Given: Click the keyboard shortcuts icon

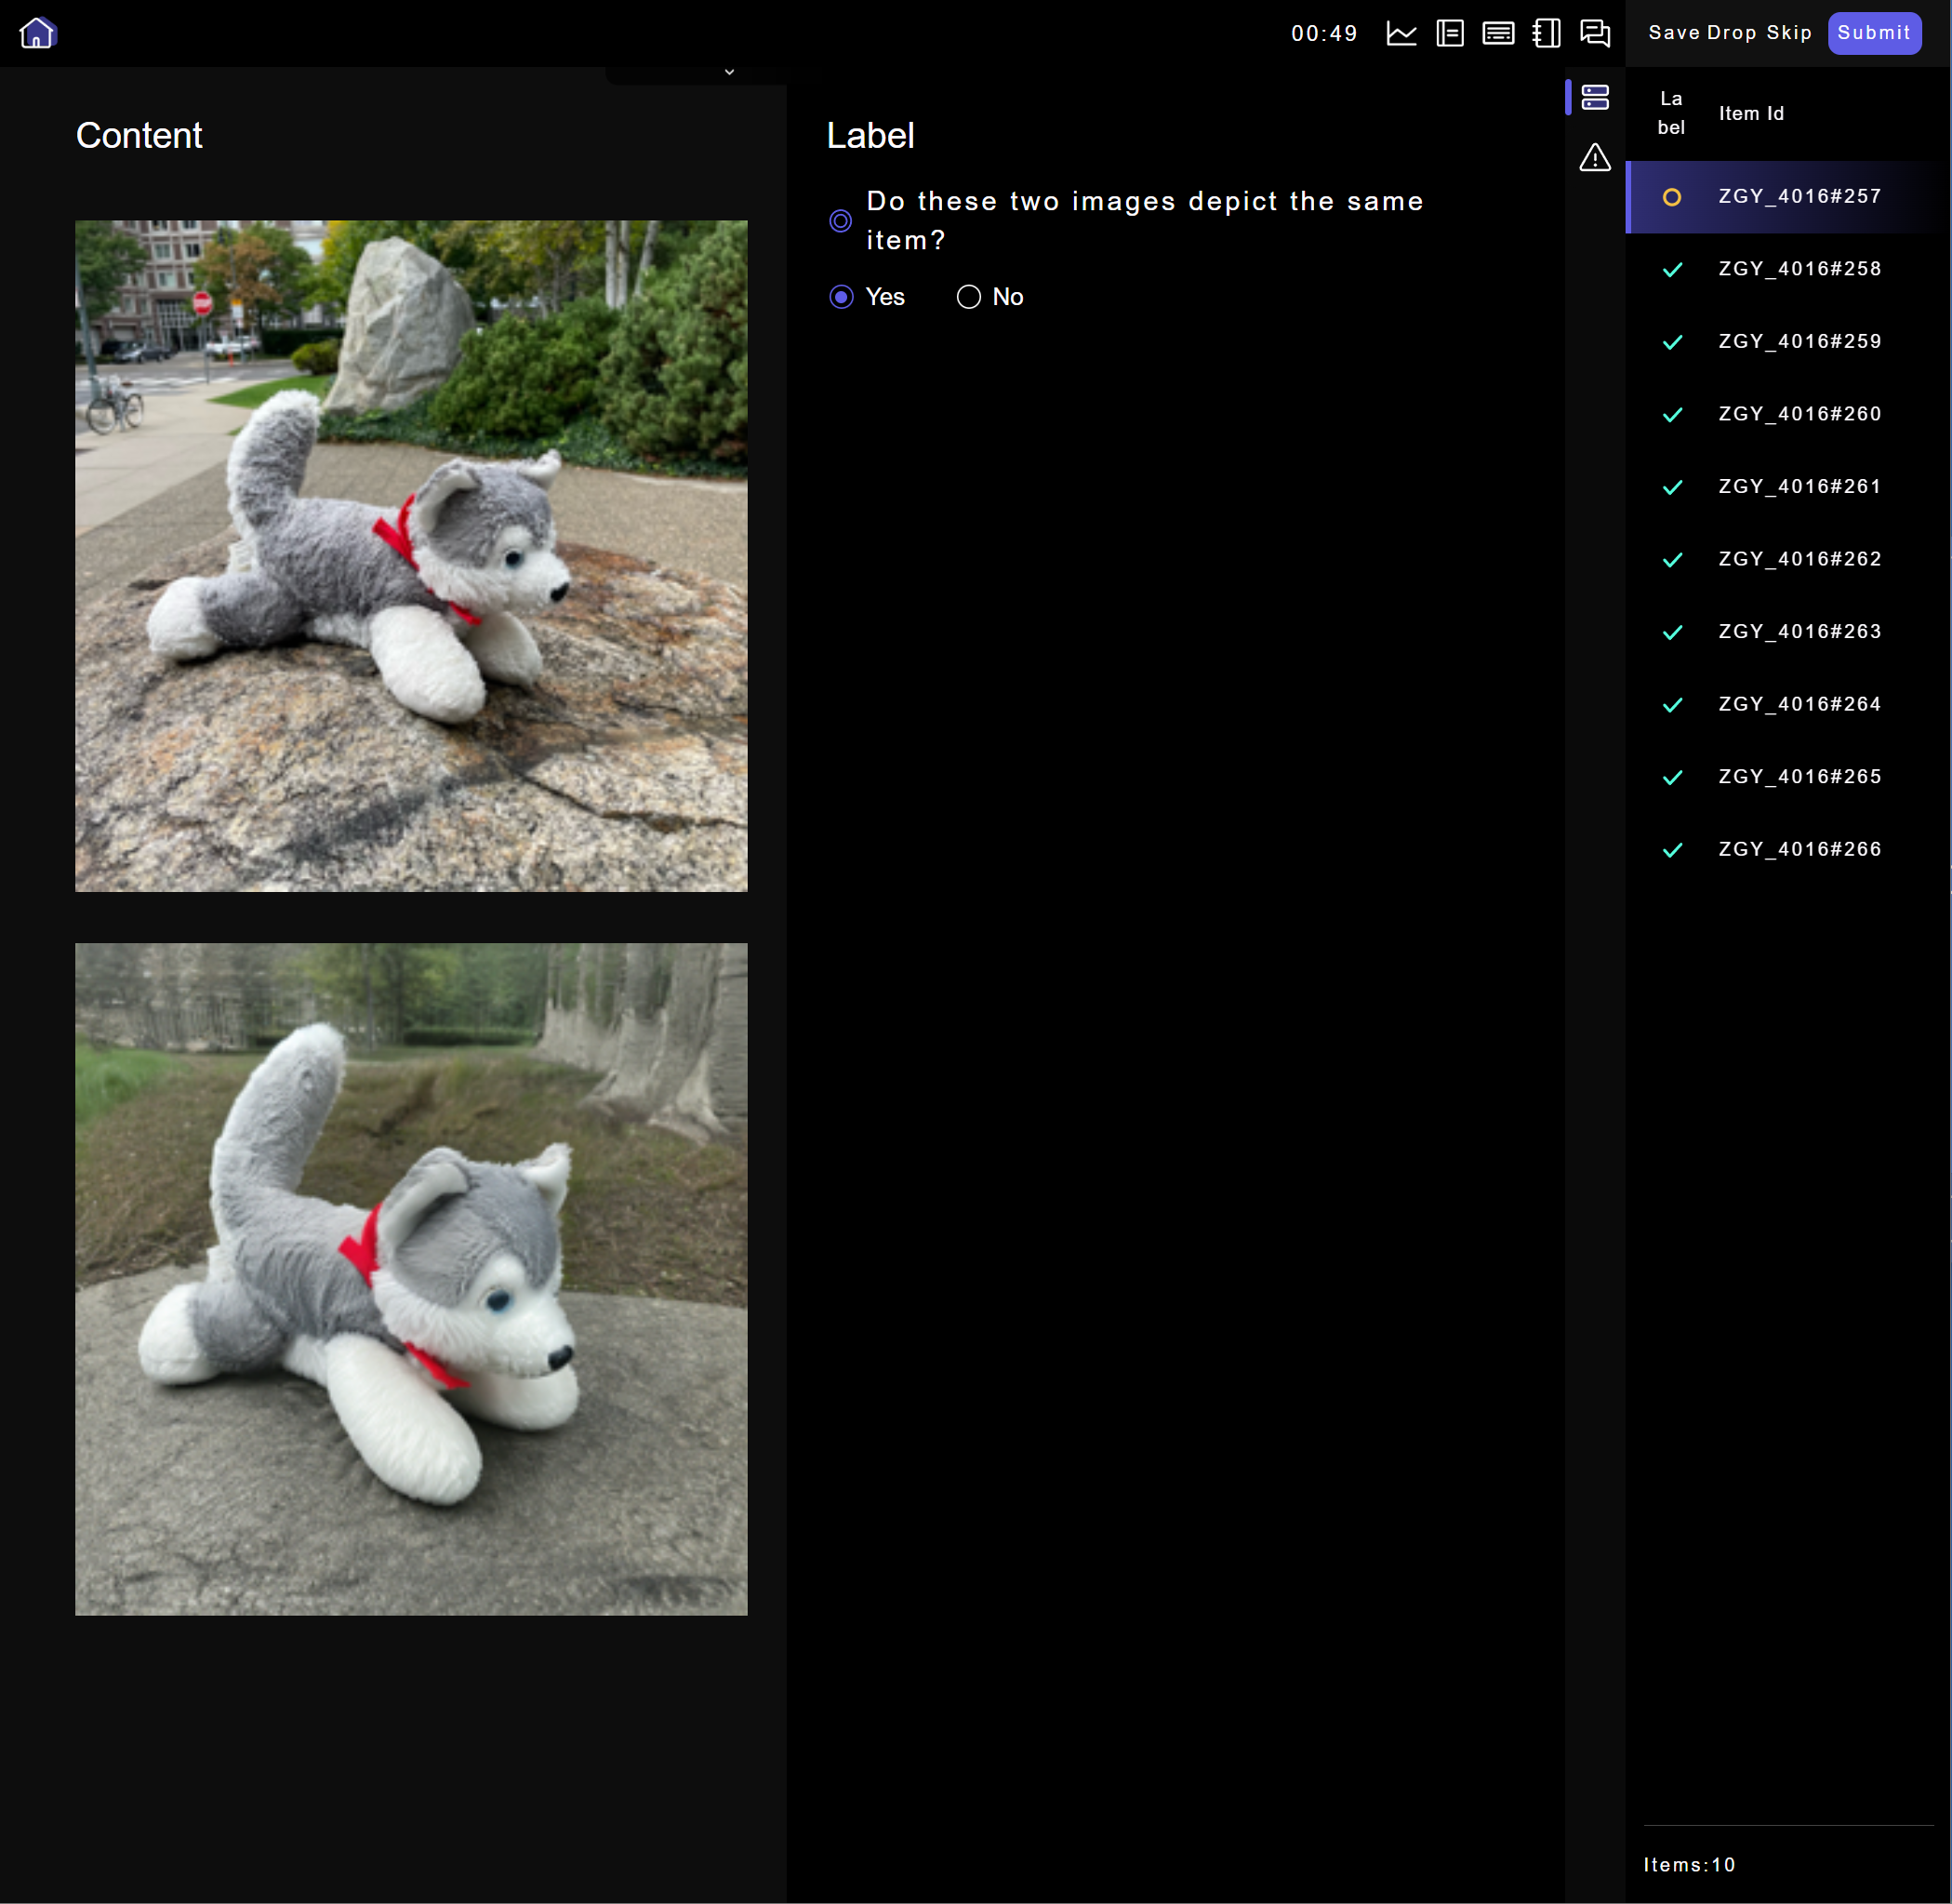Looking at the screenshot, I should (x=1497, y=33).
